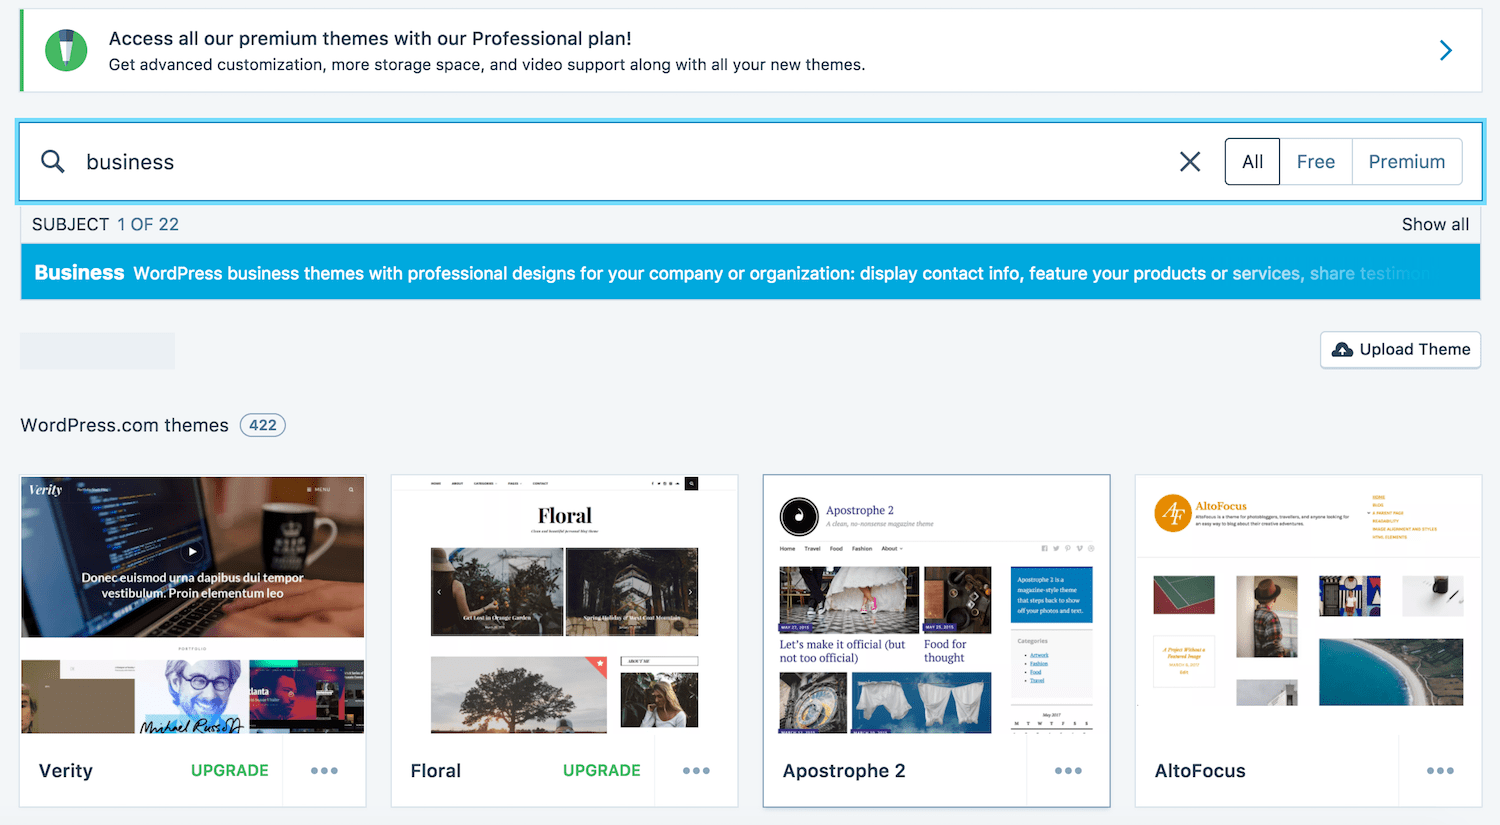
Task: Click the green premium themes pencil icon
Action: coord(67,50)
